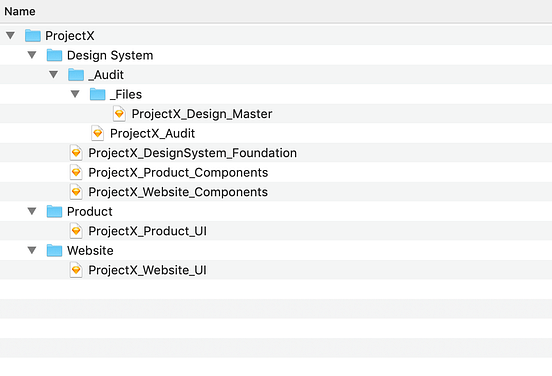Click the Product folder icon
The image size is (552, 376).
tap(54, 211)
